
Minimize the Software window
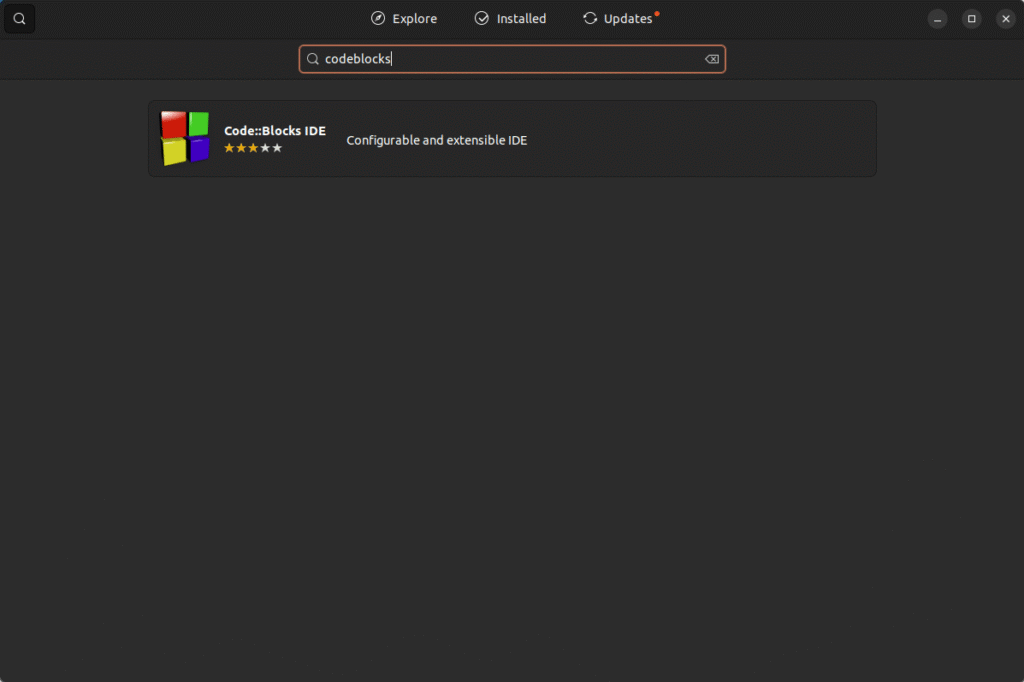937,19
